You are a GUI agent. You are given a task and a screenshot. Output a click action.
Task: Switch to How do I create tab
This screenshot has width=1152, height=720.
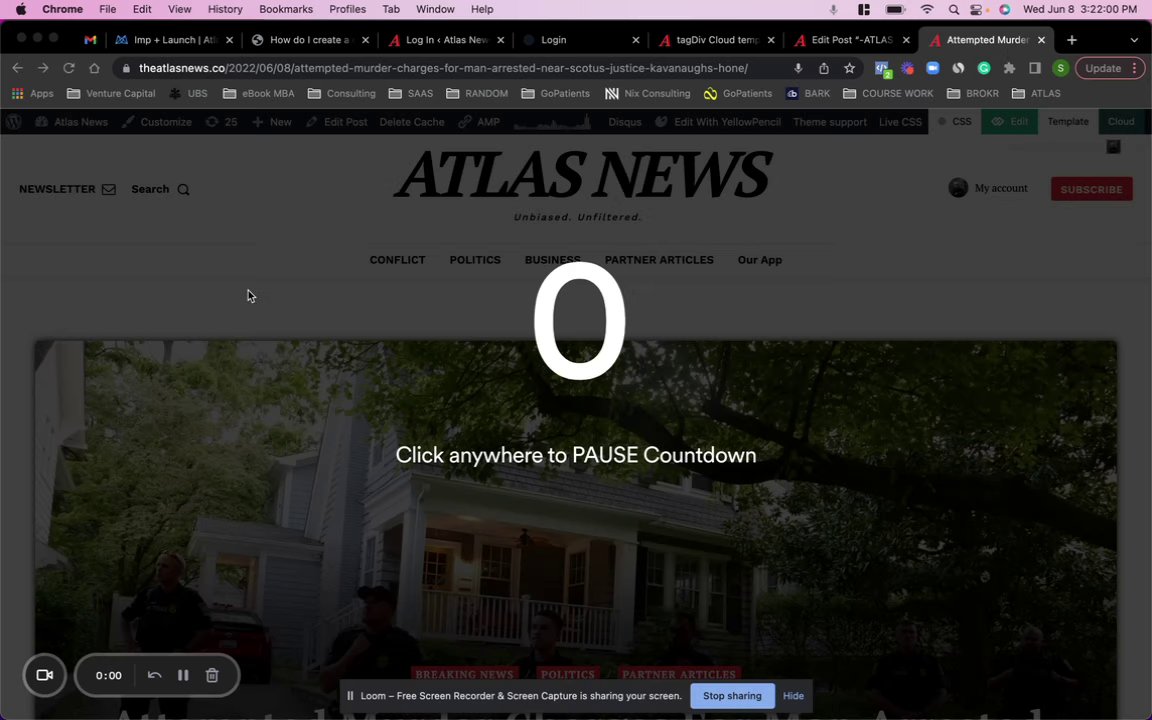point(310,40)
